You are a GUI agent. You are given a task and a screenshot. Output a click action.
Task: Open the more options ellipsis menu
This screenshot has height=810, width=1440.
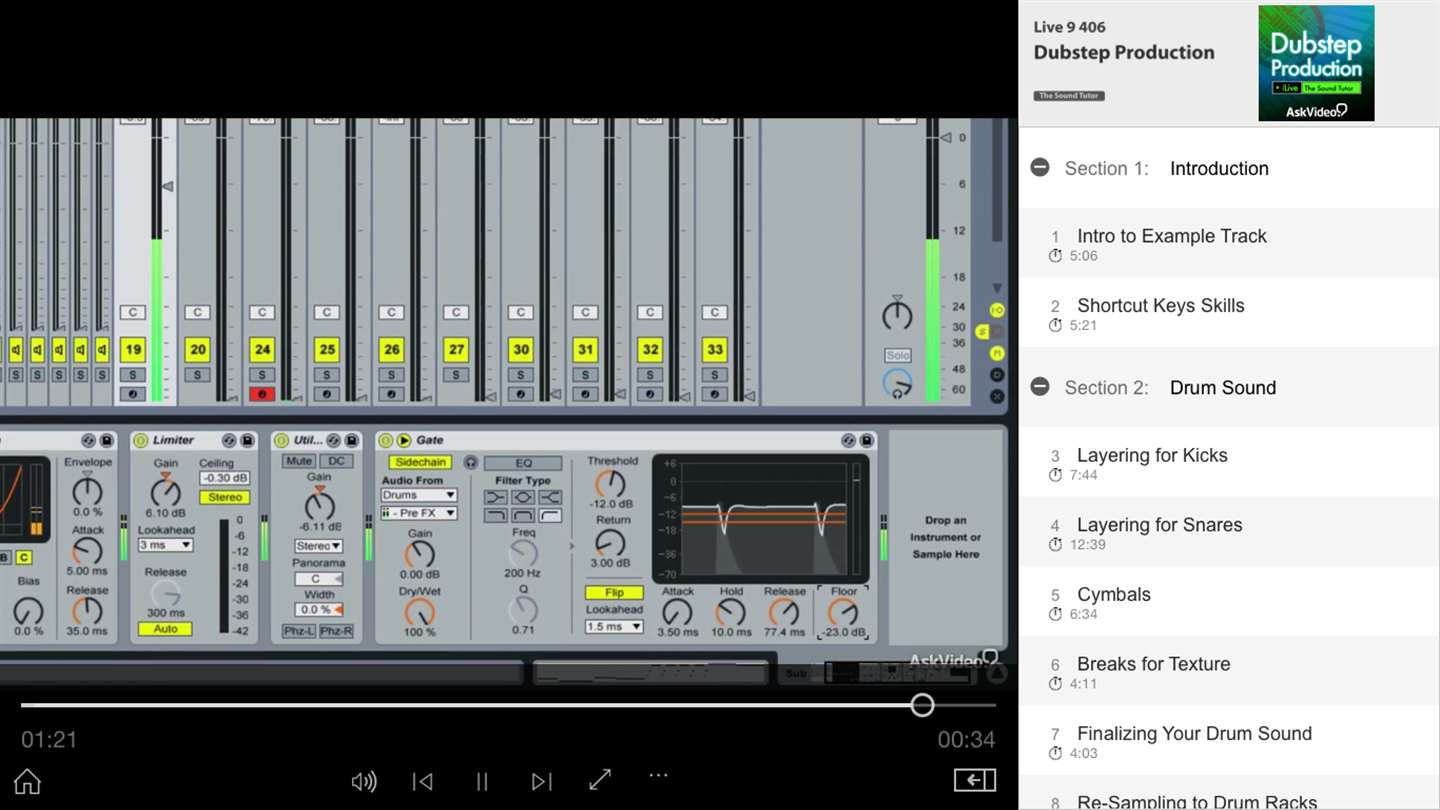(x=658, y=775)
